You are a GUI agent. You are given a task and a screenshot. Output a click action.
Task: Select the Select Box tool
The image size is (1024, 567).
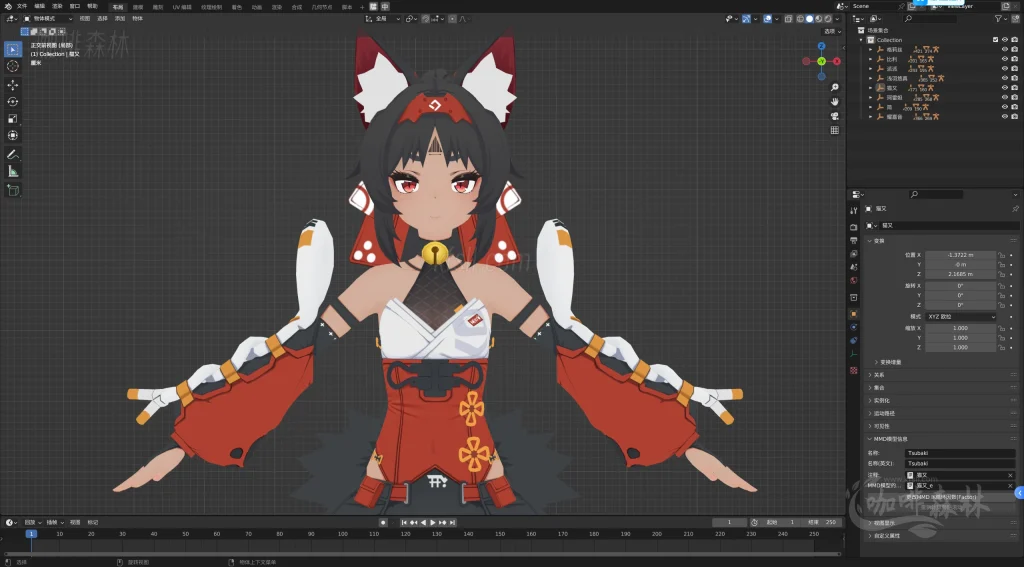(12, 49)
